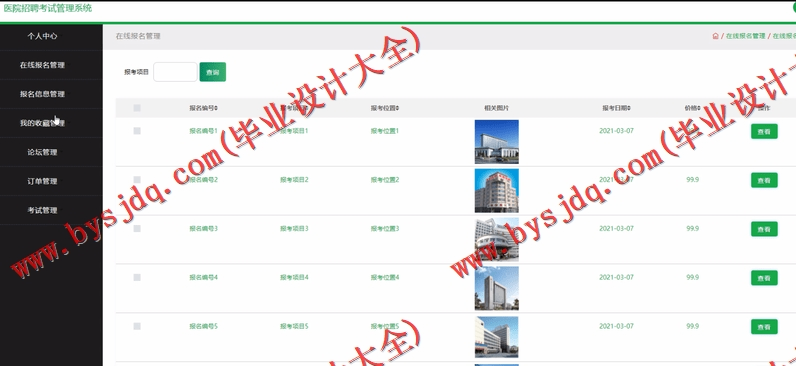Sort by 报考日期 column header
The height and width of the screenshot is (366, 796).
coord(617,108)
